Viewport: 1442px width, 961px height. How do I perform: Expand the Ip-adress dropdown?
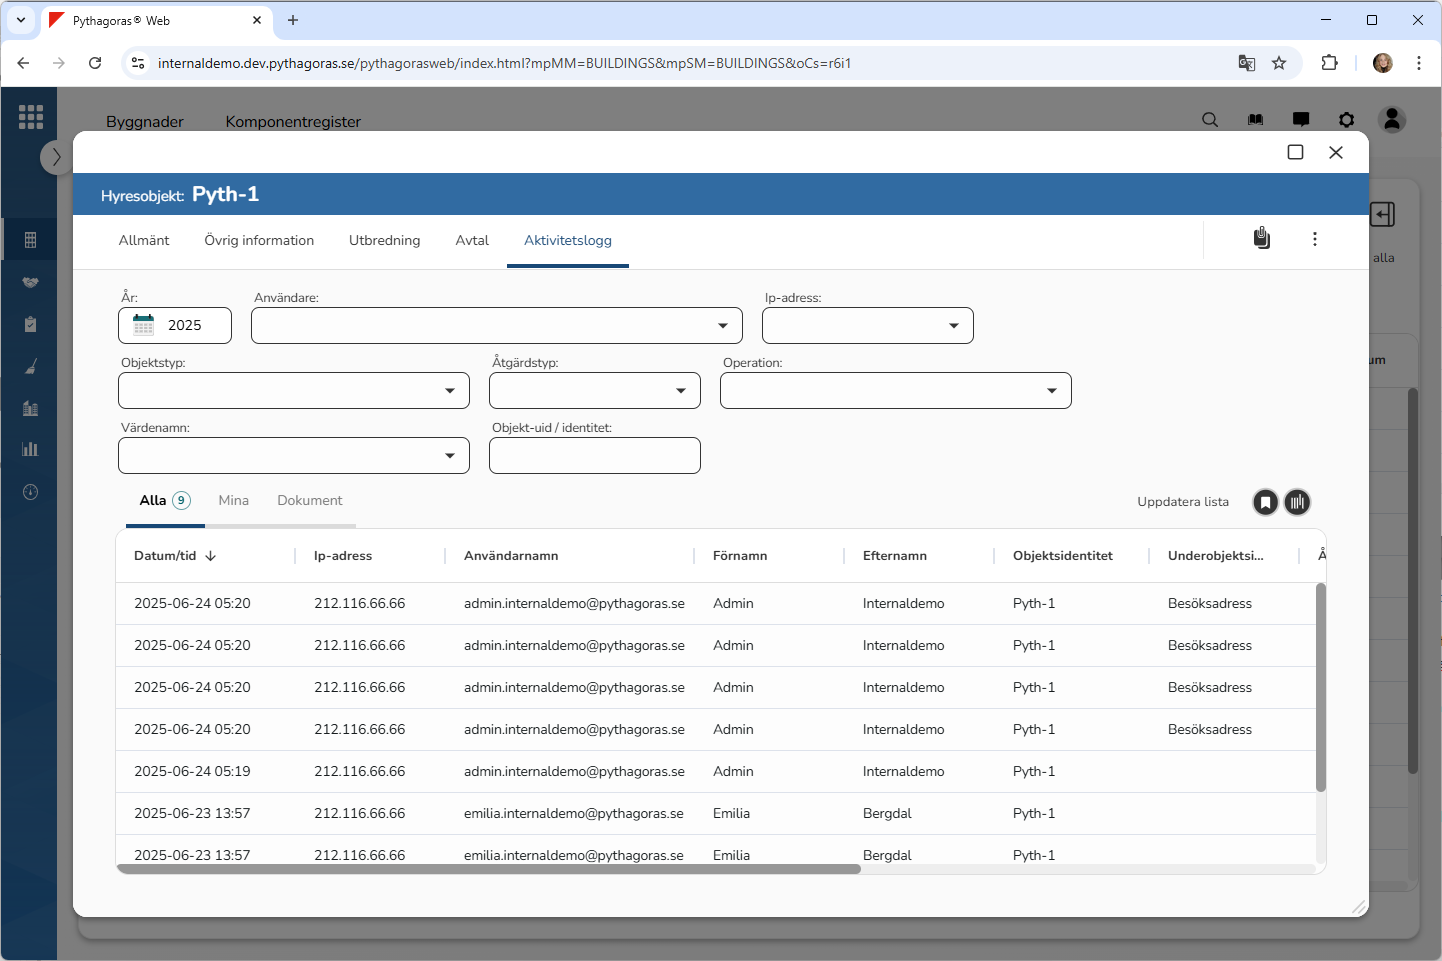[x=867, y=326]
